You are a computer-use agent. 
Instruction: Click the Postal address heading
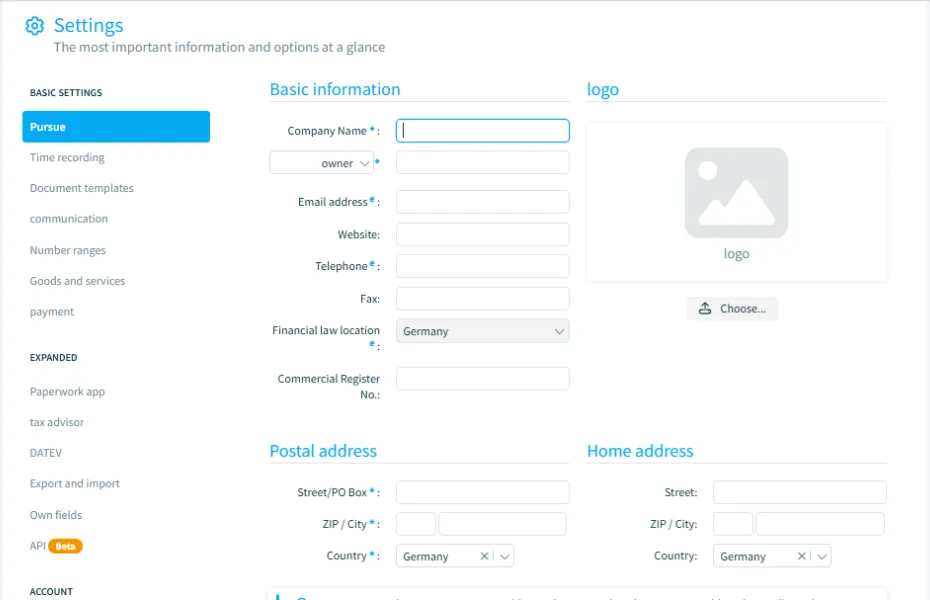[323, 451]
